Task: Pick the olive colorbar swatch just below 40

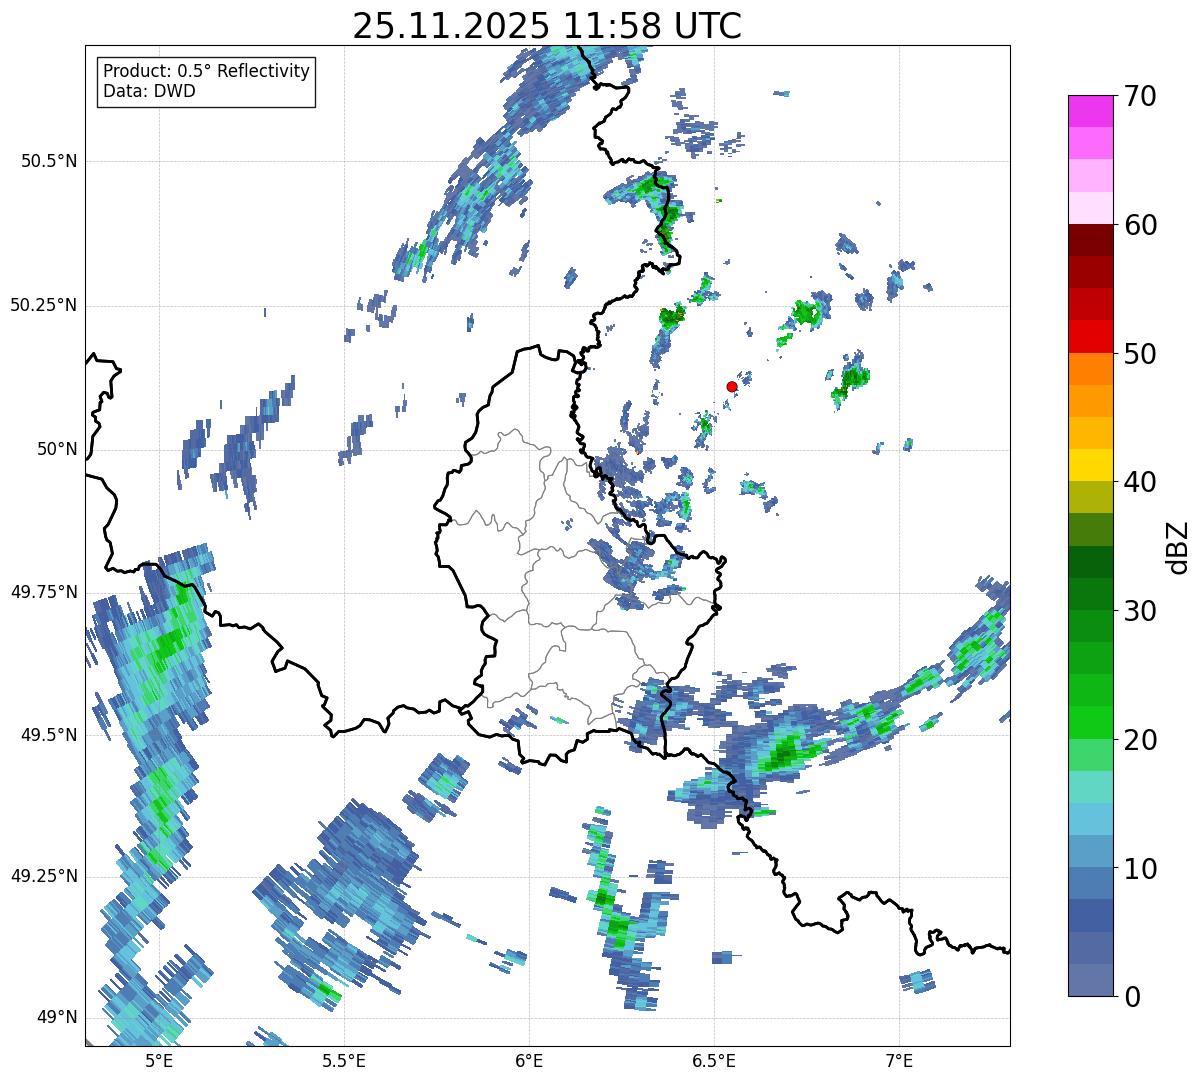Action: tap(1090, 498)
